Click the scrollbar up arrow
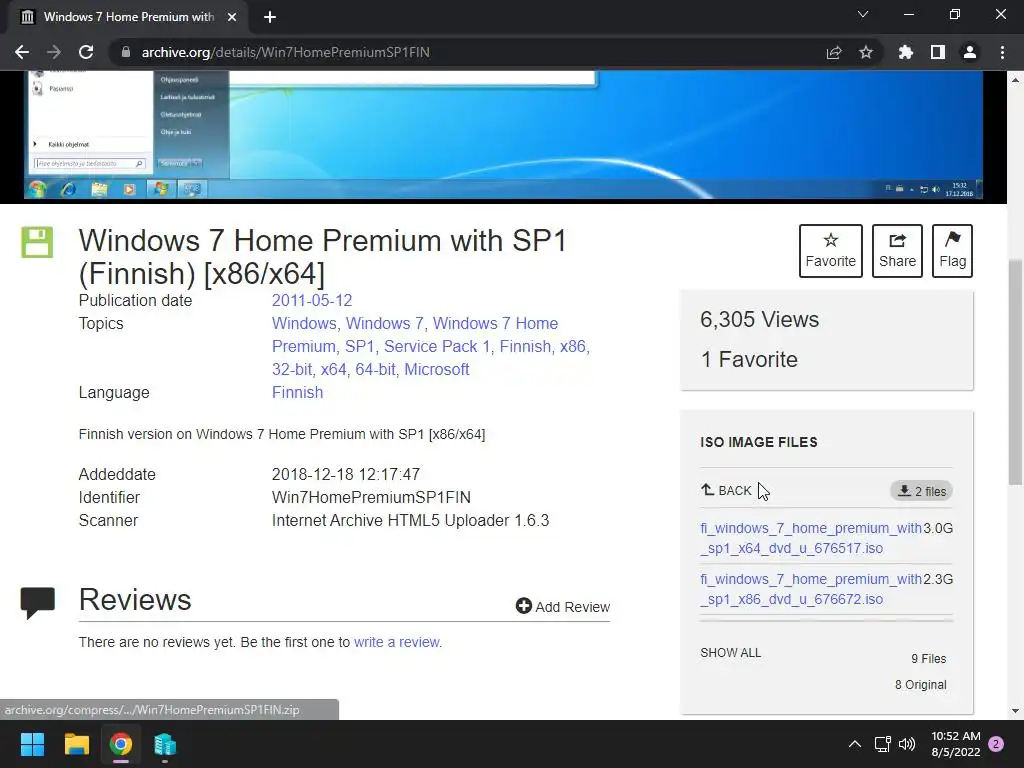The height and width of the screenshot is (768, 1024). point(1015,80)
